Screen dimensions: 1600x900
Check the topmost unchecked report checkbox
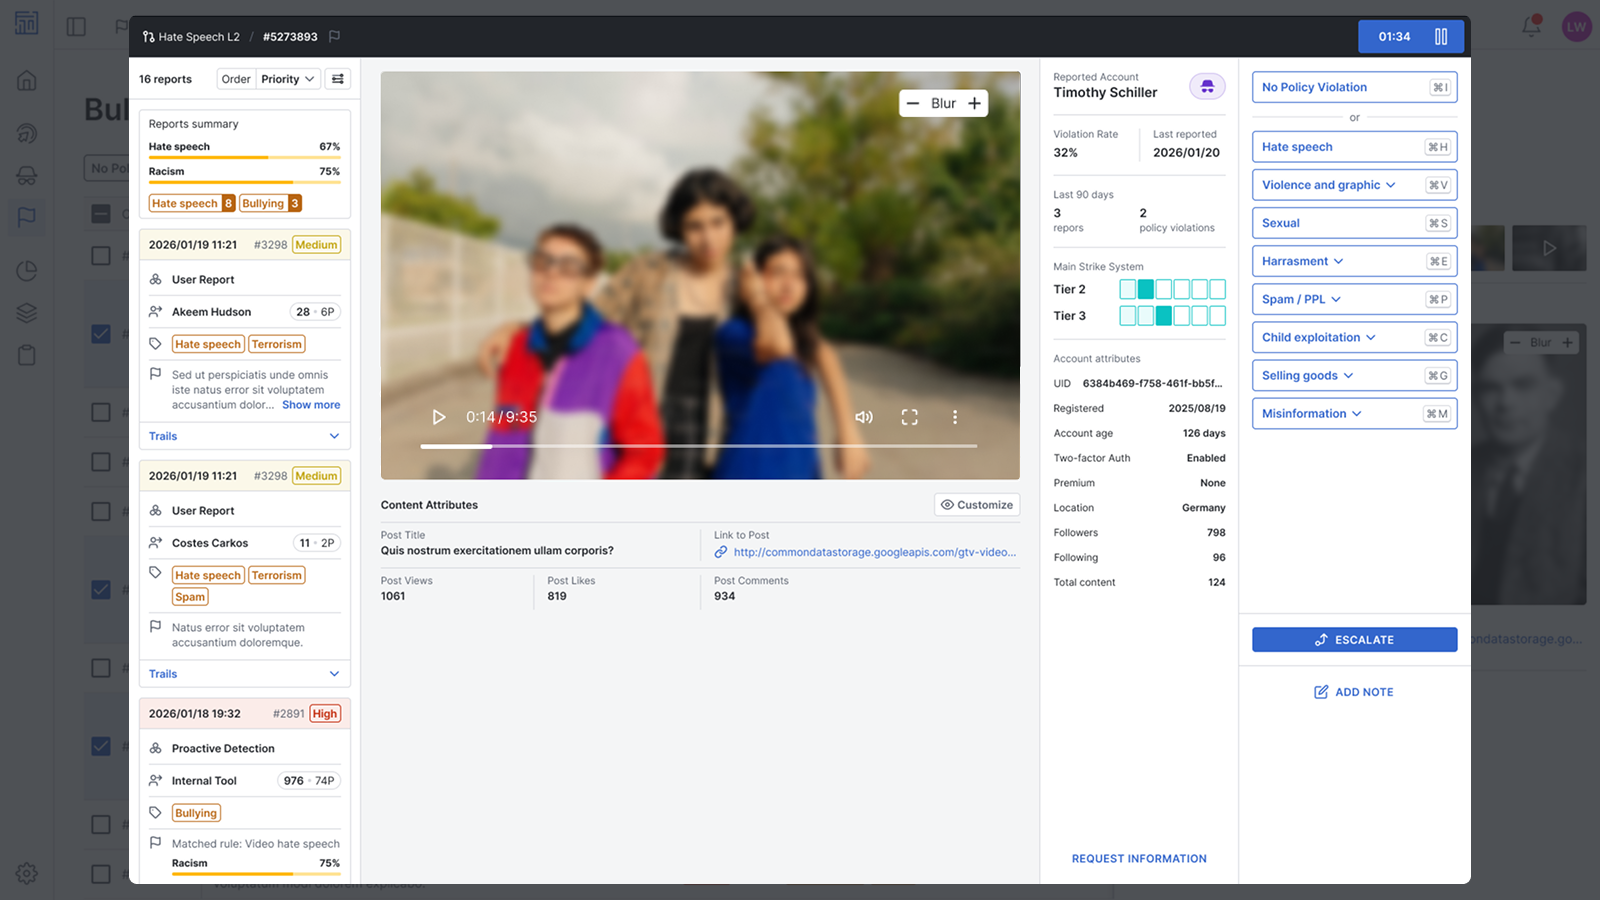(x=101, y=255)
